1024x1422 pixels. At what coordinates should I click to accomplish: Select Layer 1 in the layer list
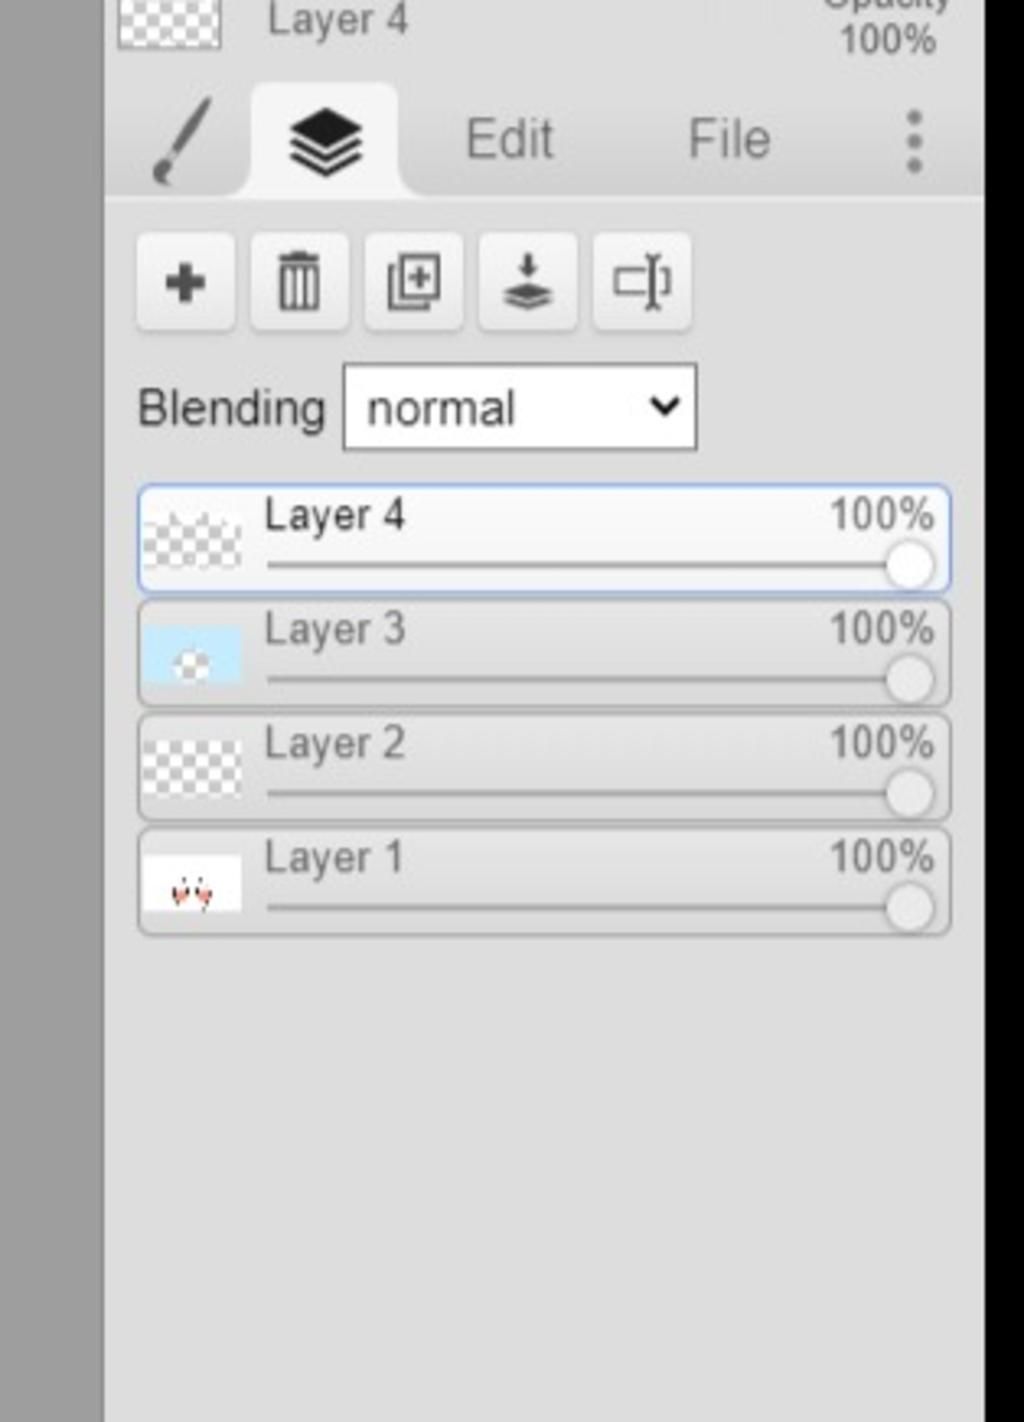(x=544, y=882)
